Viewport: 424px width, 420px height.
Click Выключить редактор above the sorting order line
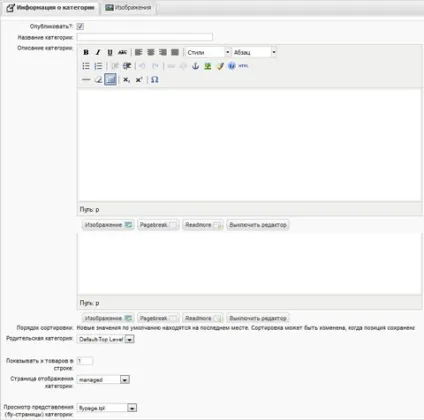(258, 318)
